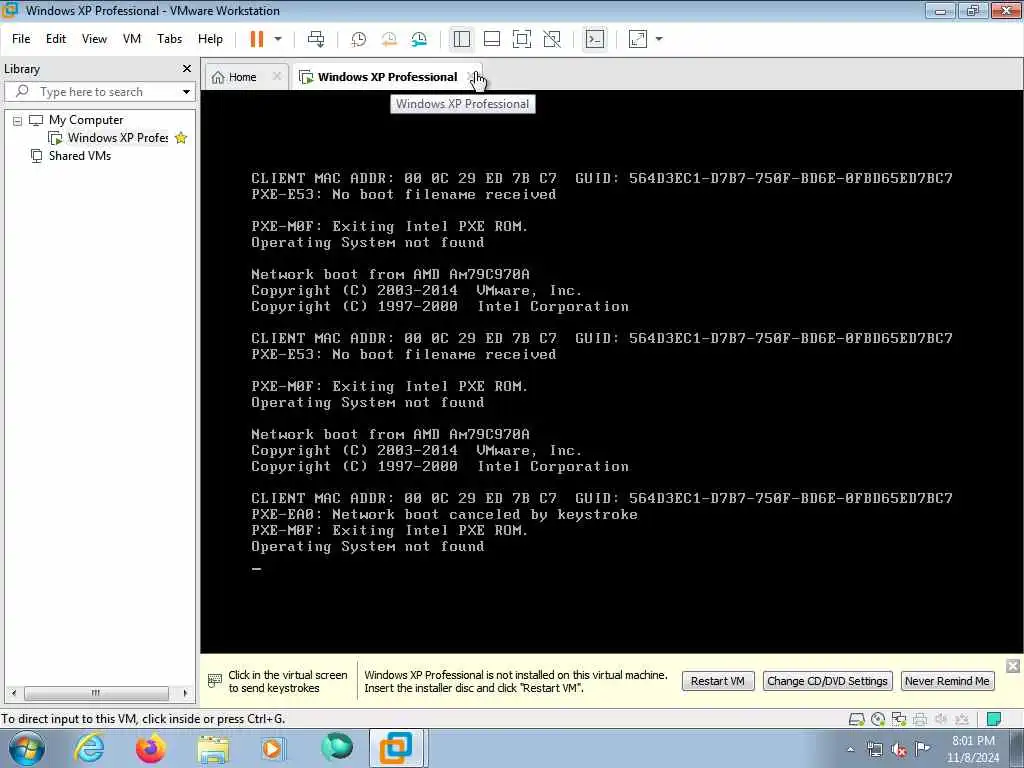Image resolution: width=1024 pixels, height=768 pixels.
Task: Click the CD/DVD drive status icon
Action: click(x=878, y=719)
